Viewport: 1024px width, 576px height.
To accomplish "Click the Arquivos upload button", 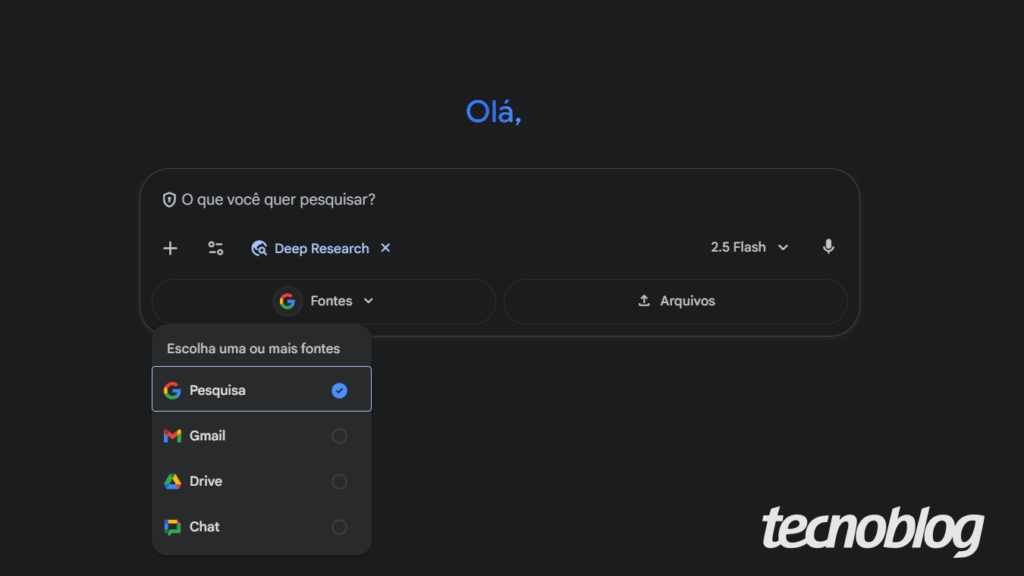I will 676,301.
